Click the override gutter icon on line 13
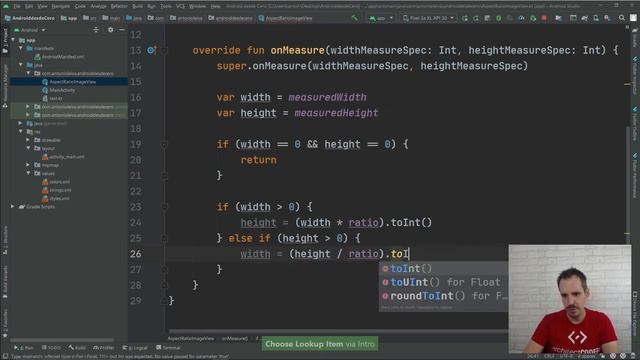The width and height of the screenshot is (640, 360). [x=151, y=50]
